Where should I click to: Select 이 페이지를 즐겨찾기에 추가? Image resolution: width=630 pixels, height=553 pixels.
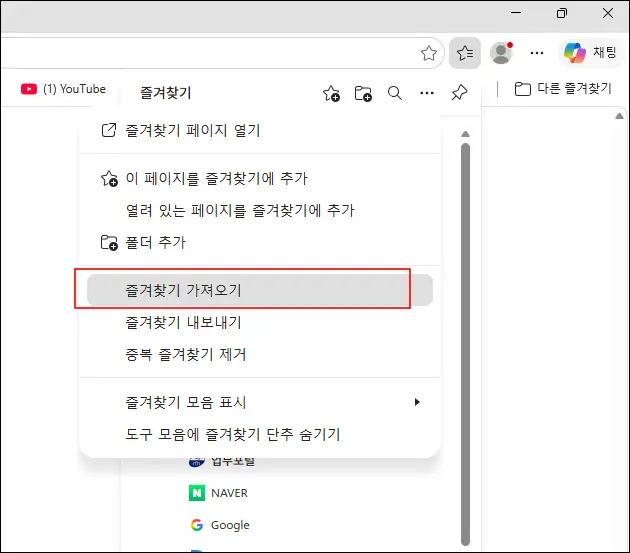tap(260, 178)
